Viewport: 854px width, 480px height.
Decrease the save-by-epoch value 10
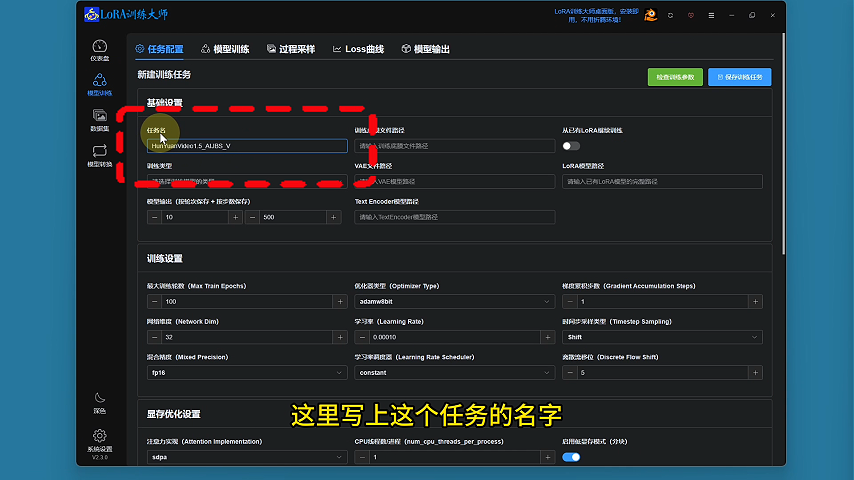154,217
